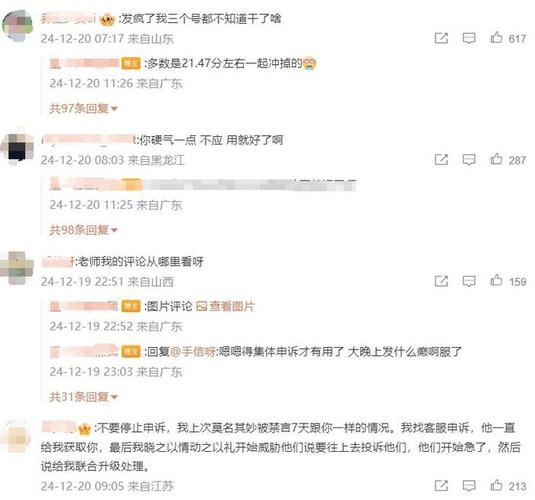Open avatar of the Jiangsu commenter
535x500 pixels.
click(17, 437)
